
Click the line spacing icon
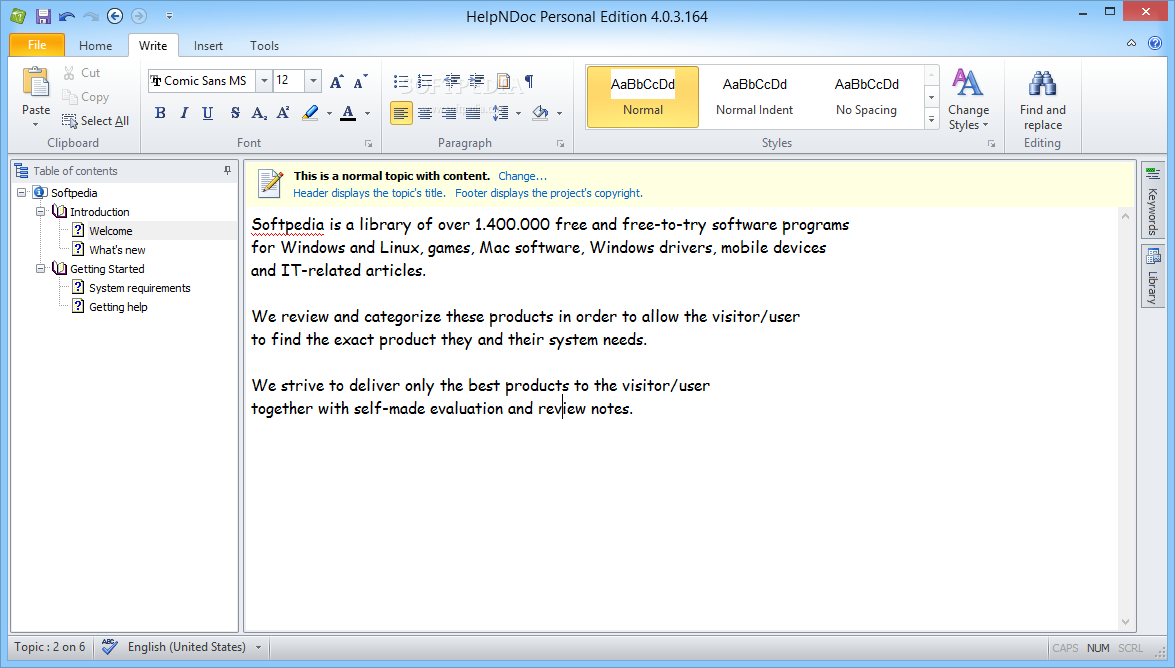click(500, 113)
